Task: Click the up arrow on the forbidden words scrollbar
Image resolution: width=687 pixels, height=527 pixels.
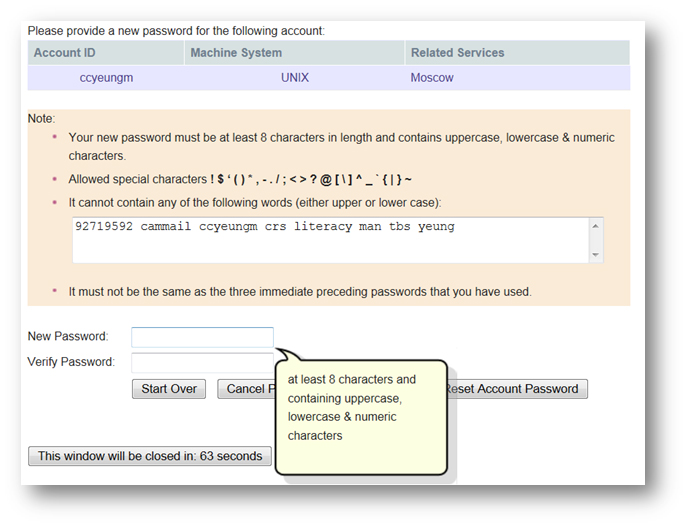Action: point(597,226)
